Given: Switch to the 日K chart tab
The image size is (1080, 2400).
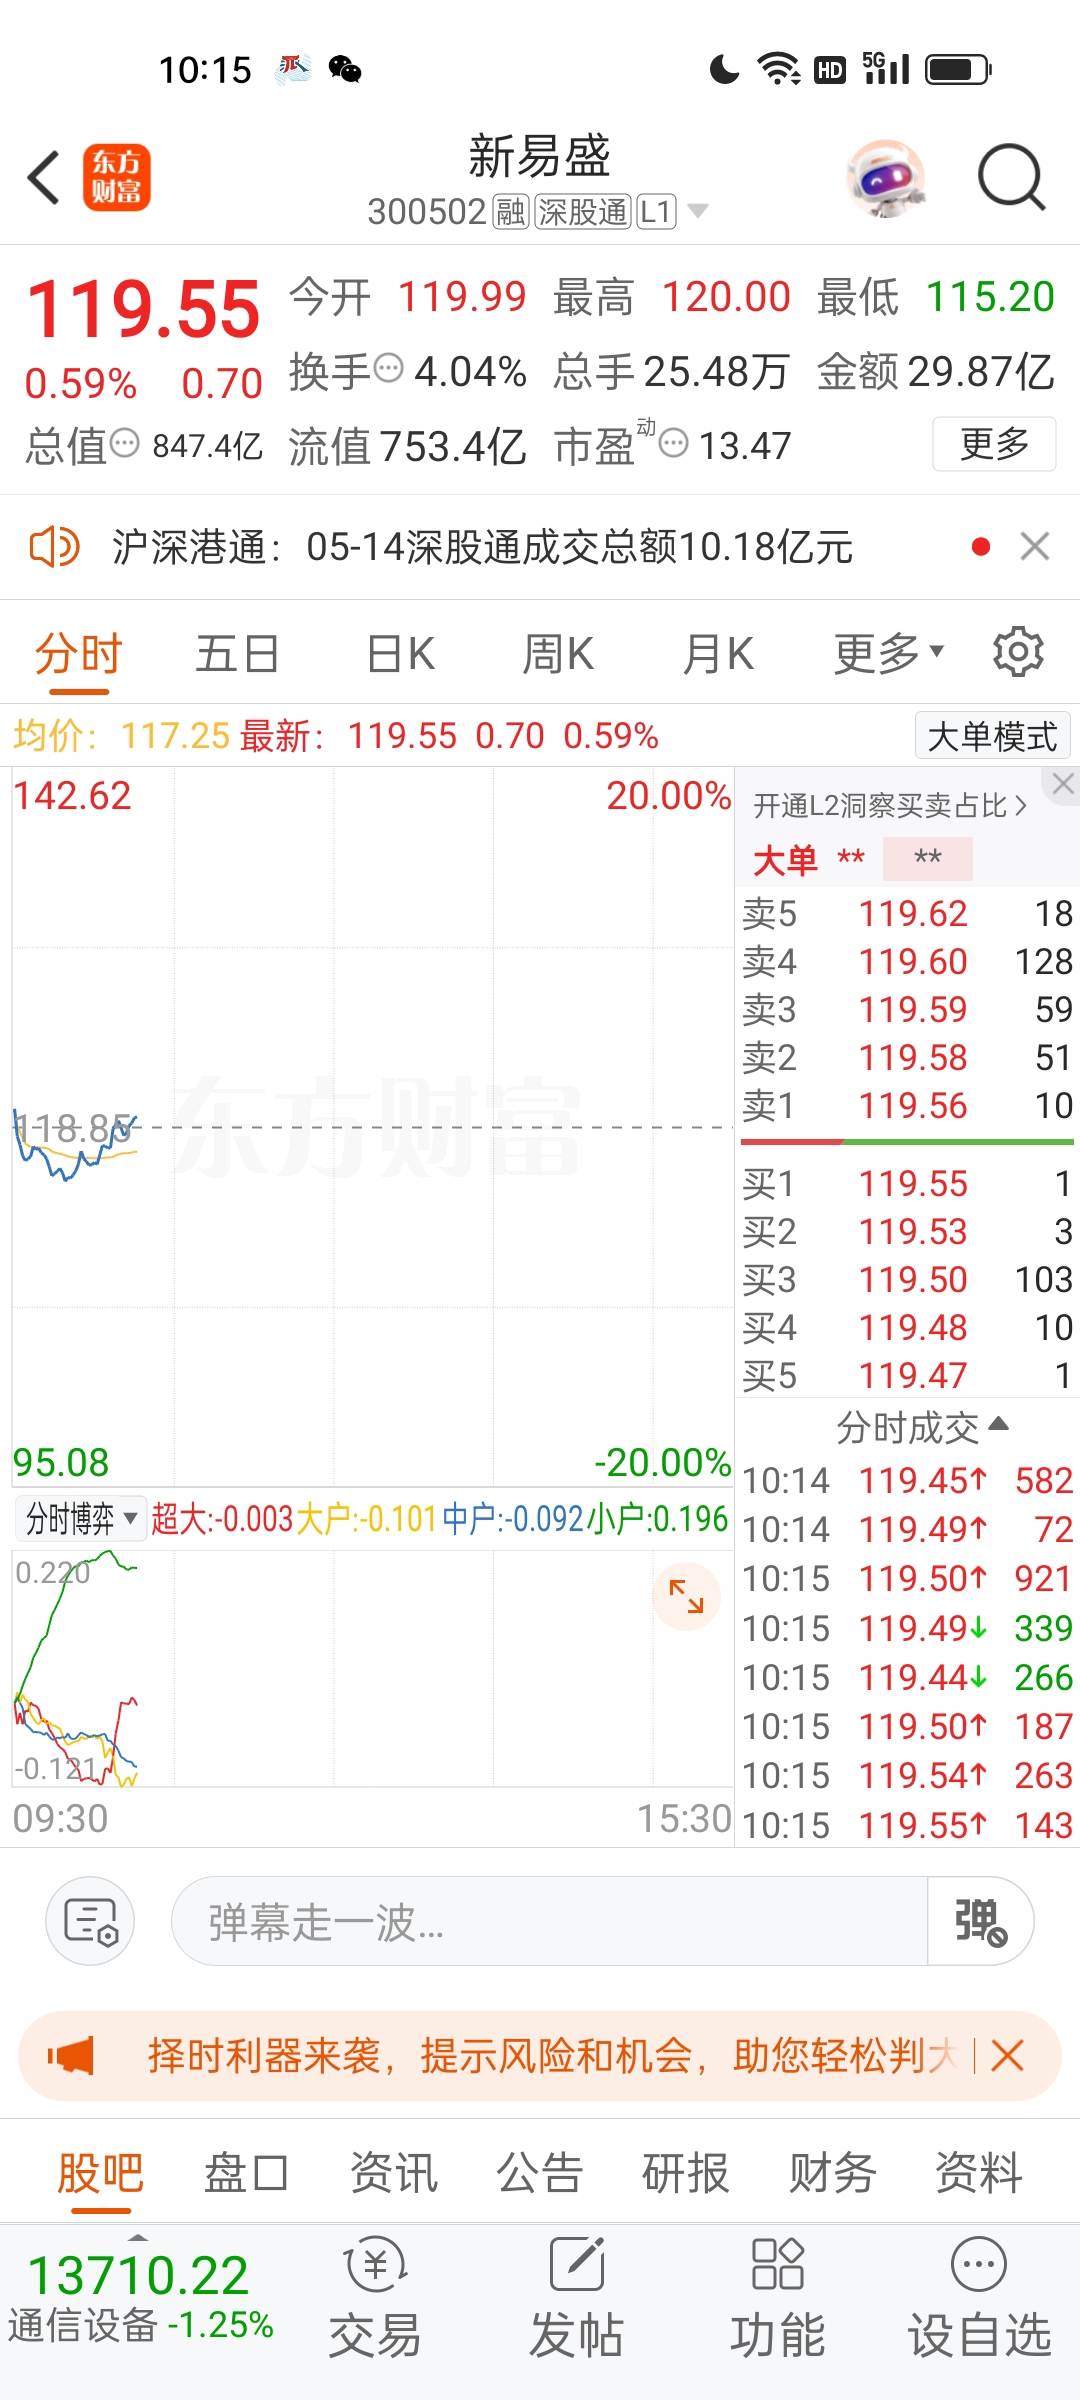Looking at the screenshot, I should [400, 654].
